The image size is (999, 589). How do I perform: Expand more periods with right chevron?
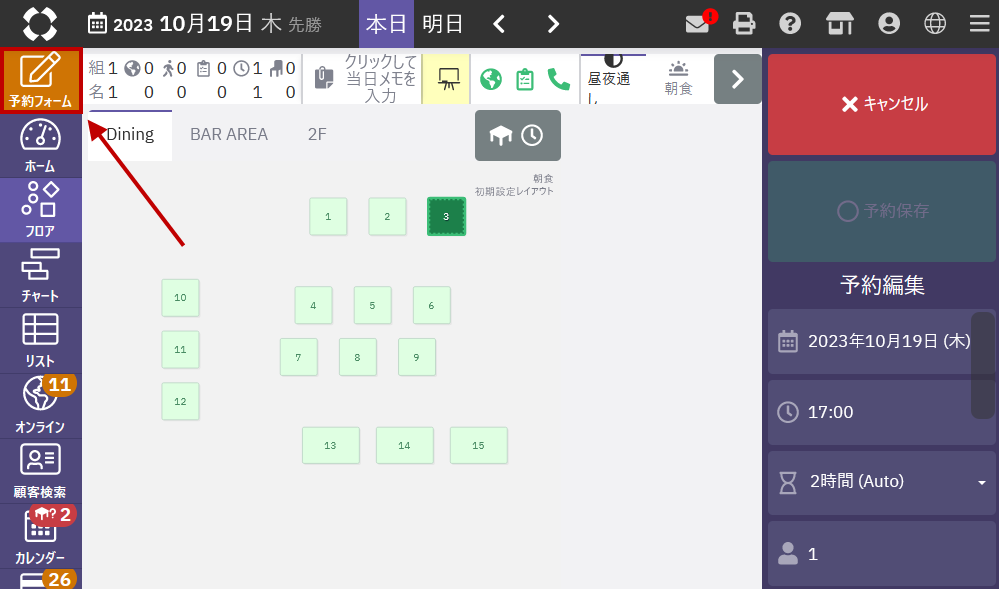(737, 79)
